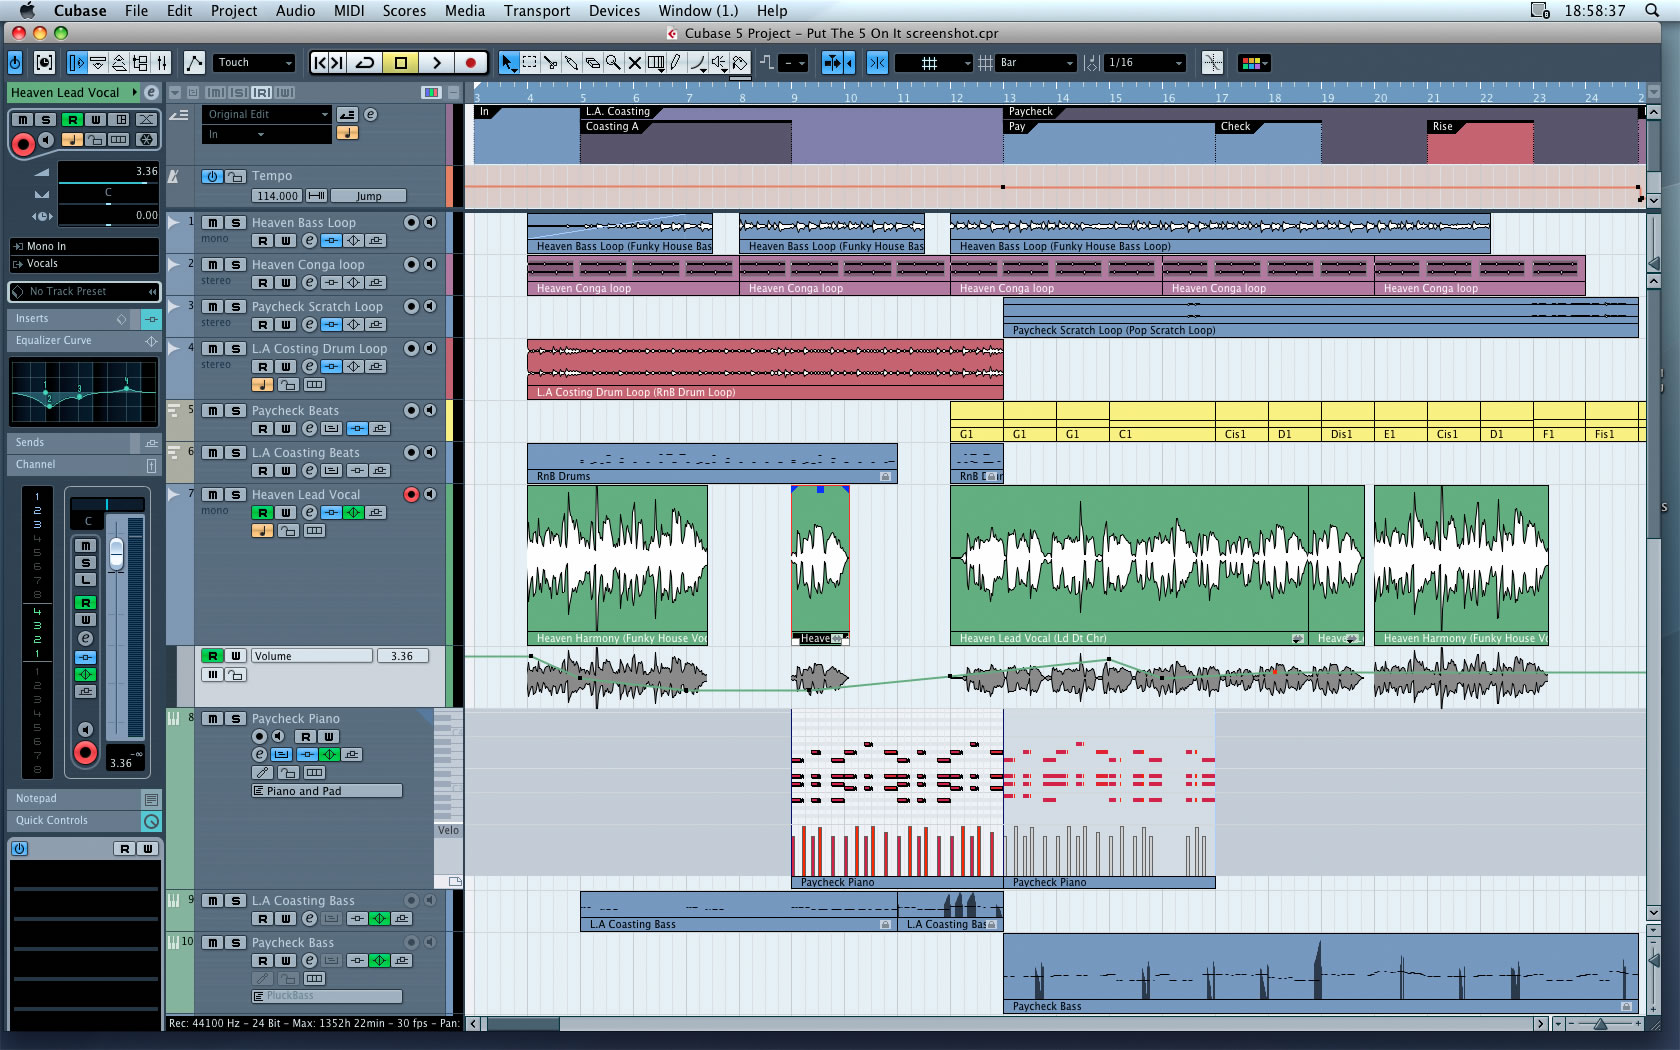The image size is (1680, 1050).
Task: Open the 1/16 quantize value dropdown
Action: click(1145, 63)
